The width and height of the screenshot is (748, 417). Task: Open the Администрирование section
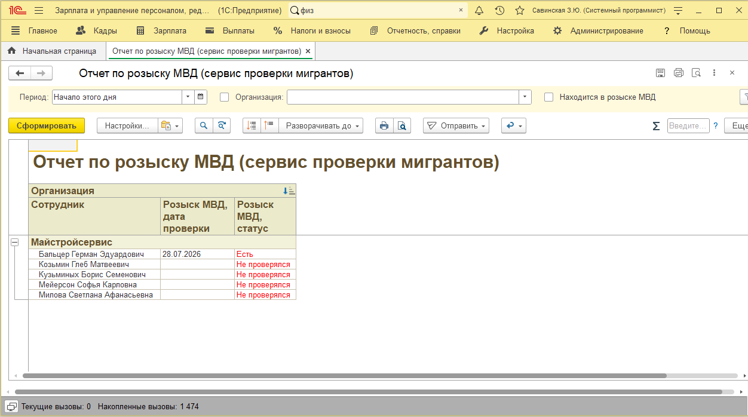(x=598, y=31)
